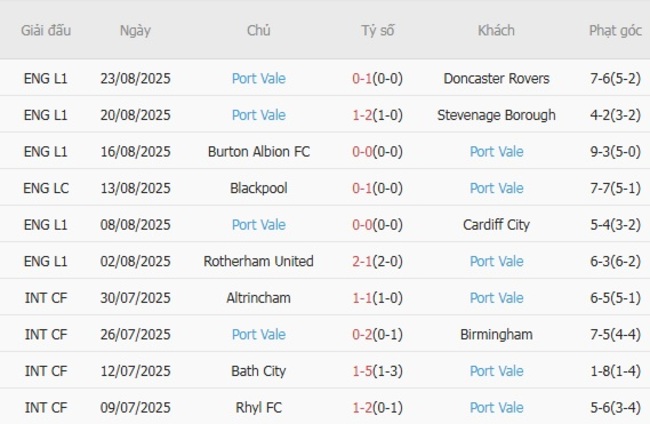Click the 'Phạt góc' column header
Image resolution: width=650 pixels, height=424 pixels.
[x=615, y=30]
